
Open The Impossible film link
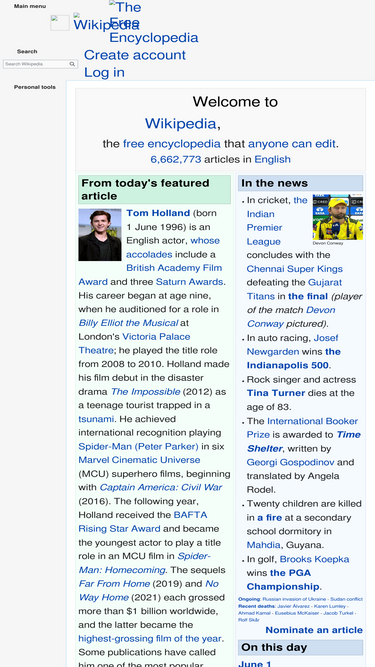point(145,391)
